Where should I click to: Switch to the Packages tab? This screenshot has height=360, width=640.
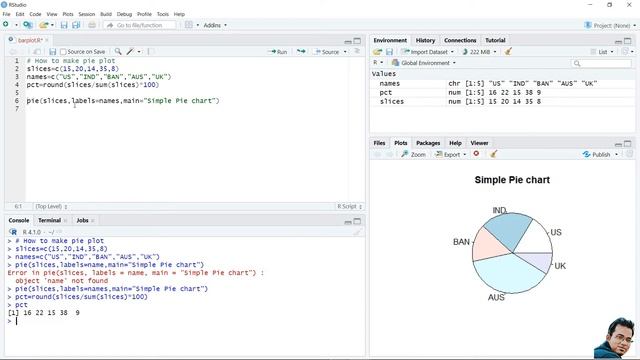tap(428, 143)
